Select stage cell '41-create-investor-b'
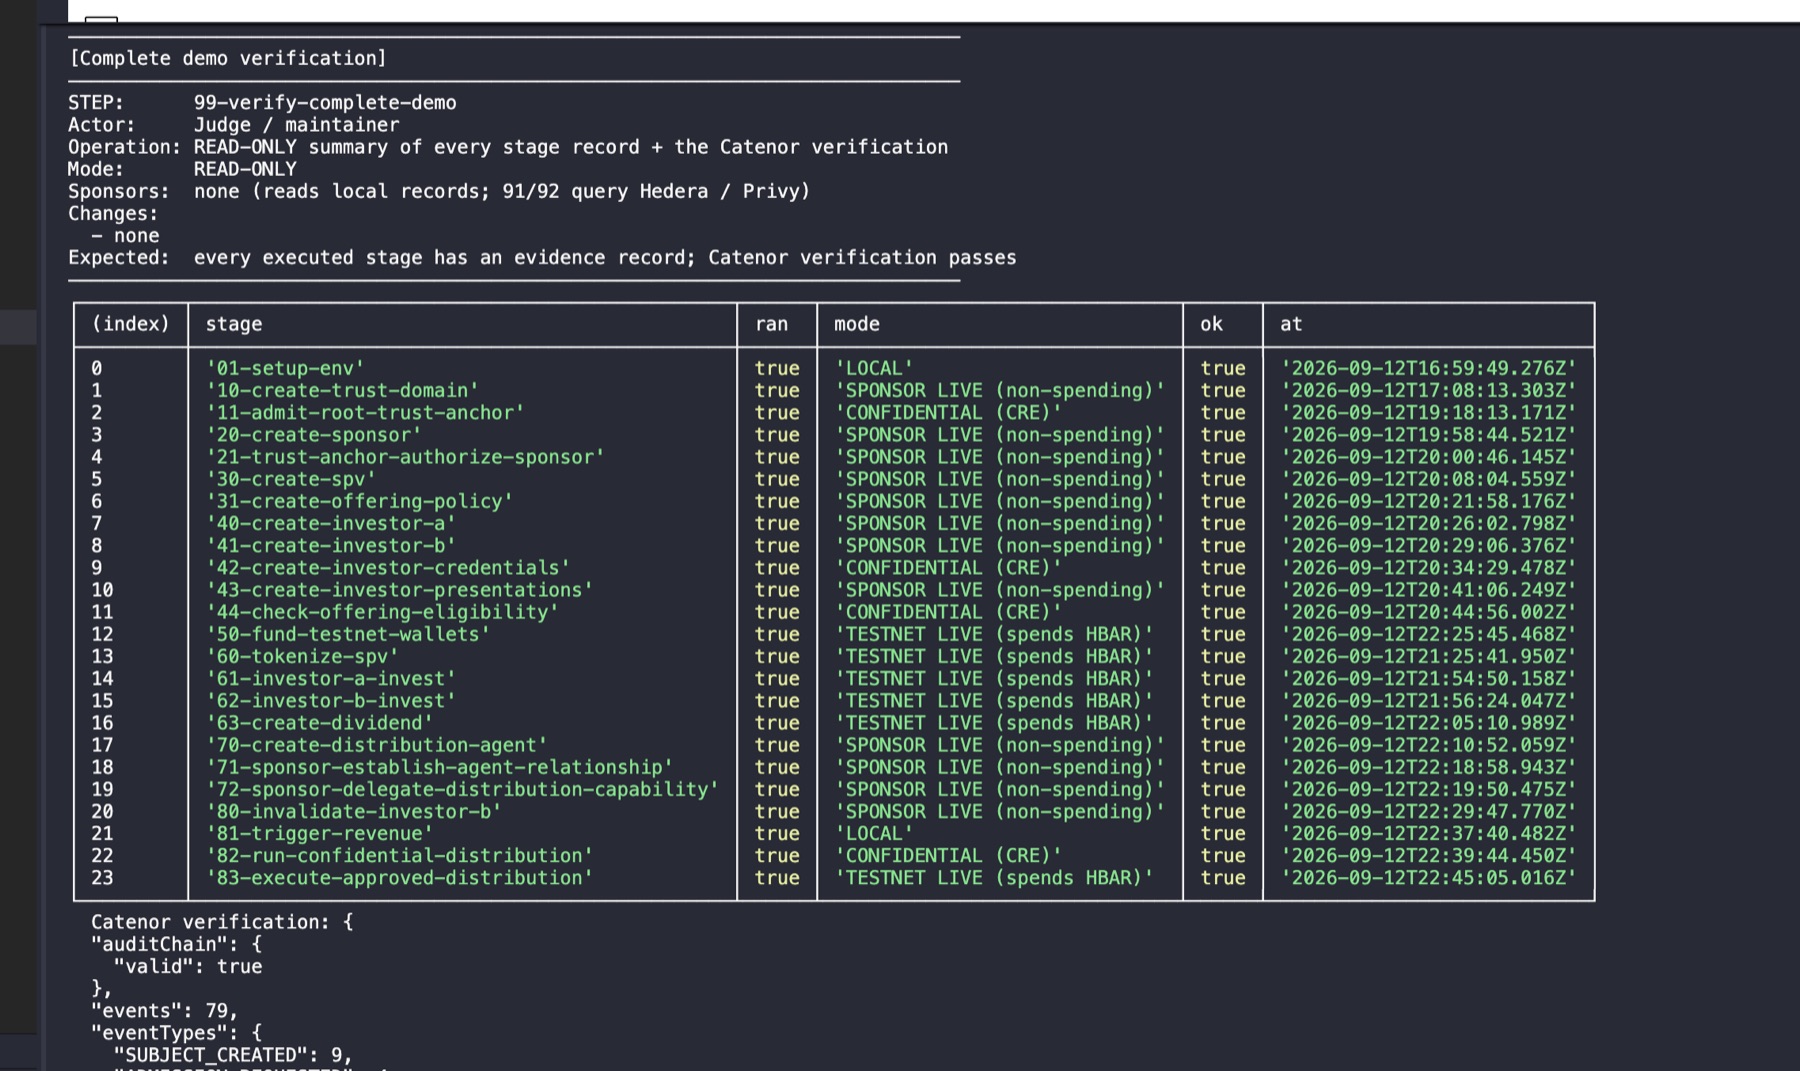The height and width of the screenshot is (1071, 1800). point(331,545)
